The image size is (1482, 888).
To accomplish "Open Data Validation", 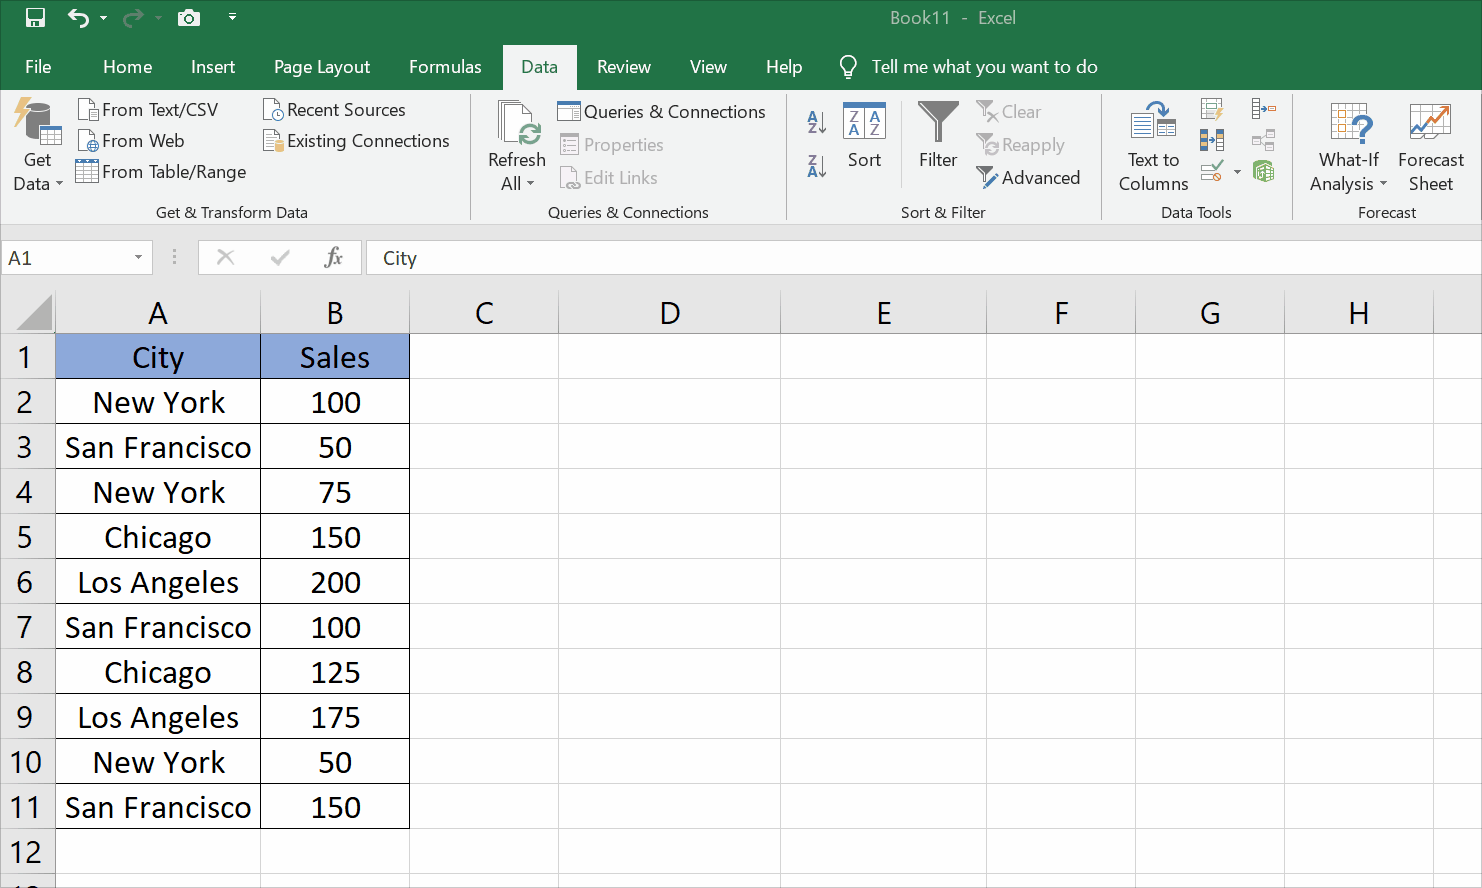I will [x=1209, y=170].
